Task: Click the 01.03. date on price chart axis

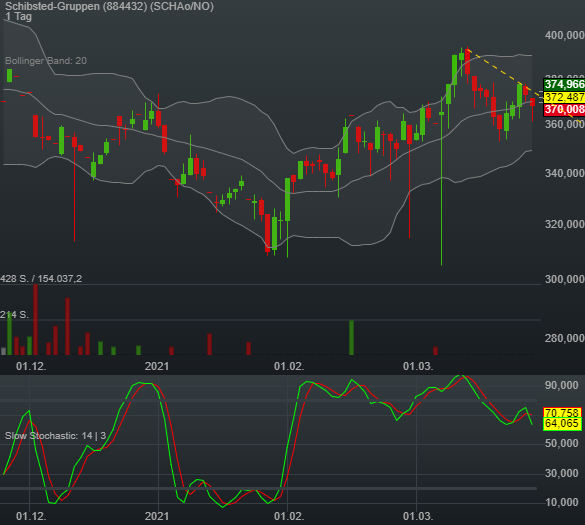Action: pyautogui.click(x=418, y=366)
